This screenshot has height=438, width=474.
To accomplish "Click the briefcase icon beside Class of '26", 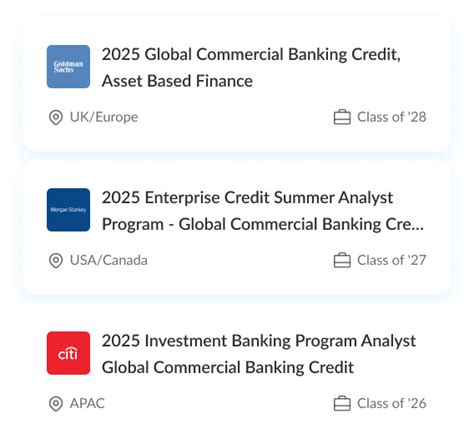I will coord(342,403).
